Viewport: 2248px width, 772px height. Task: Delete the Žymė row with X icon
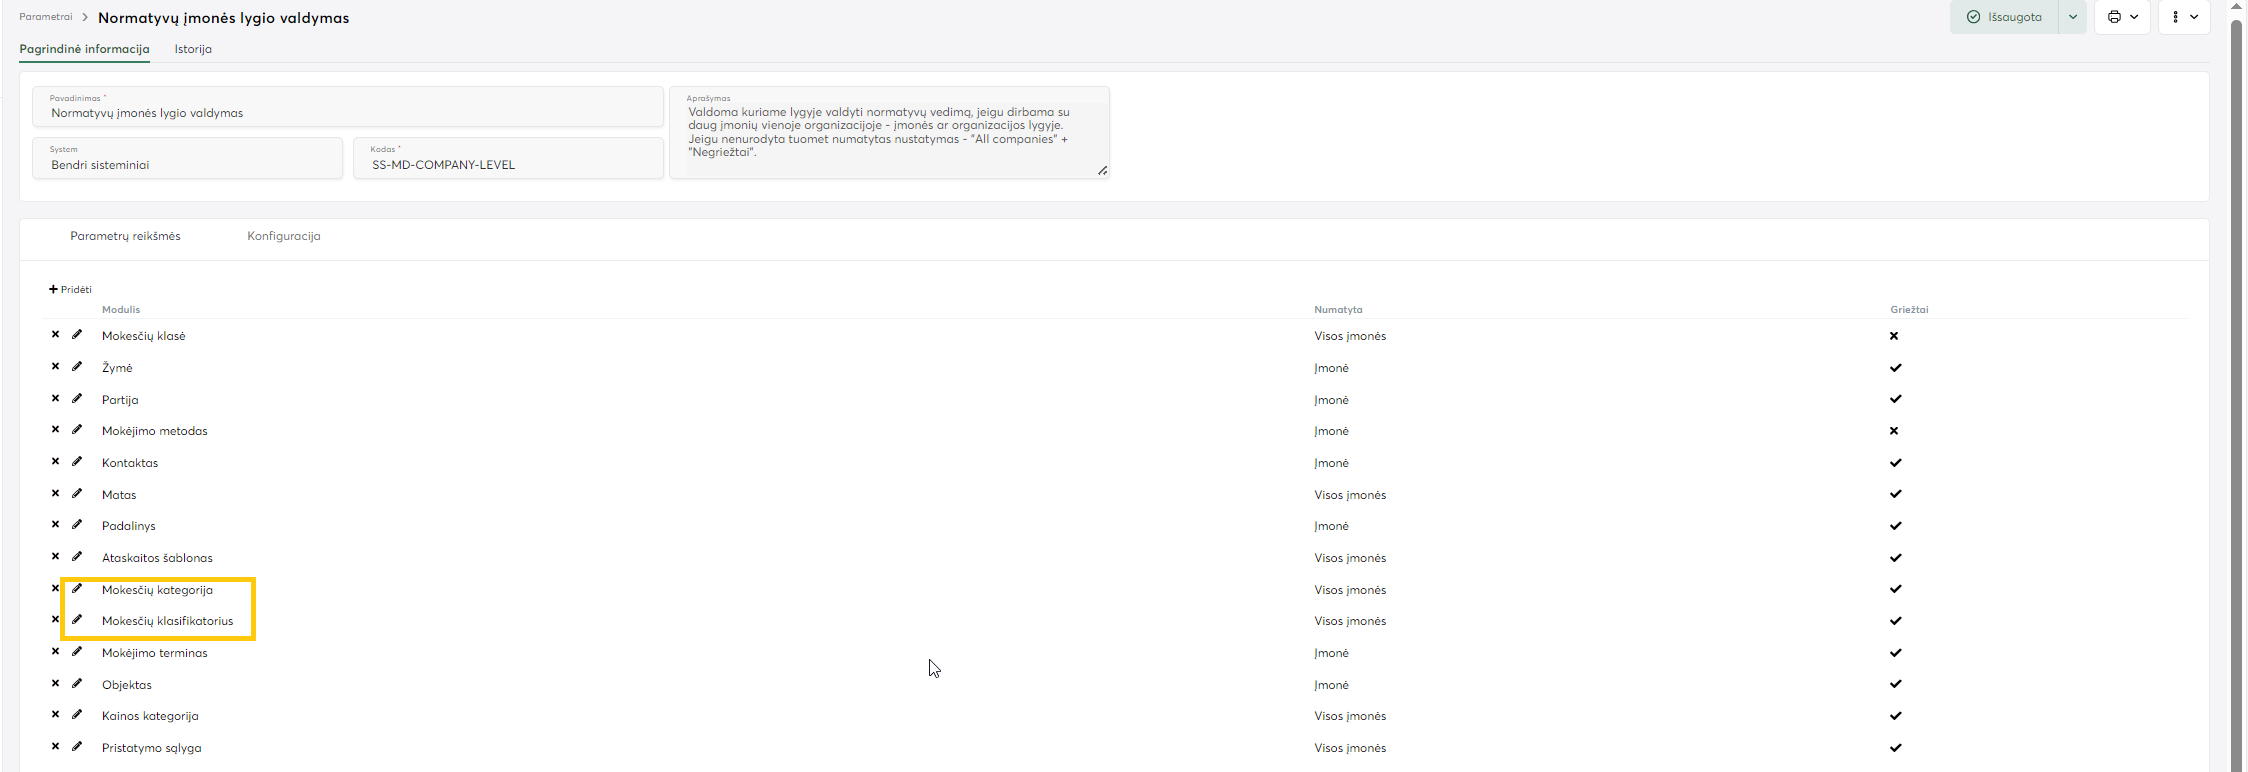coord(56,367)
